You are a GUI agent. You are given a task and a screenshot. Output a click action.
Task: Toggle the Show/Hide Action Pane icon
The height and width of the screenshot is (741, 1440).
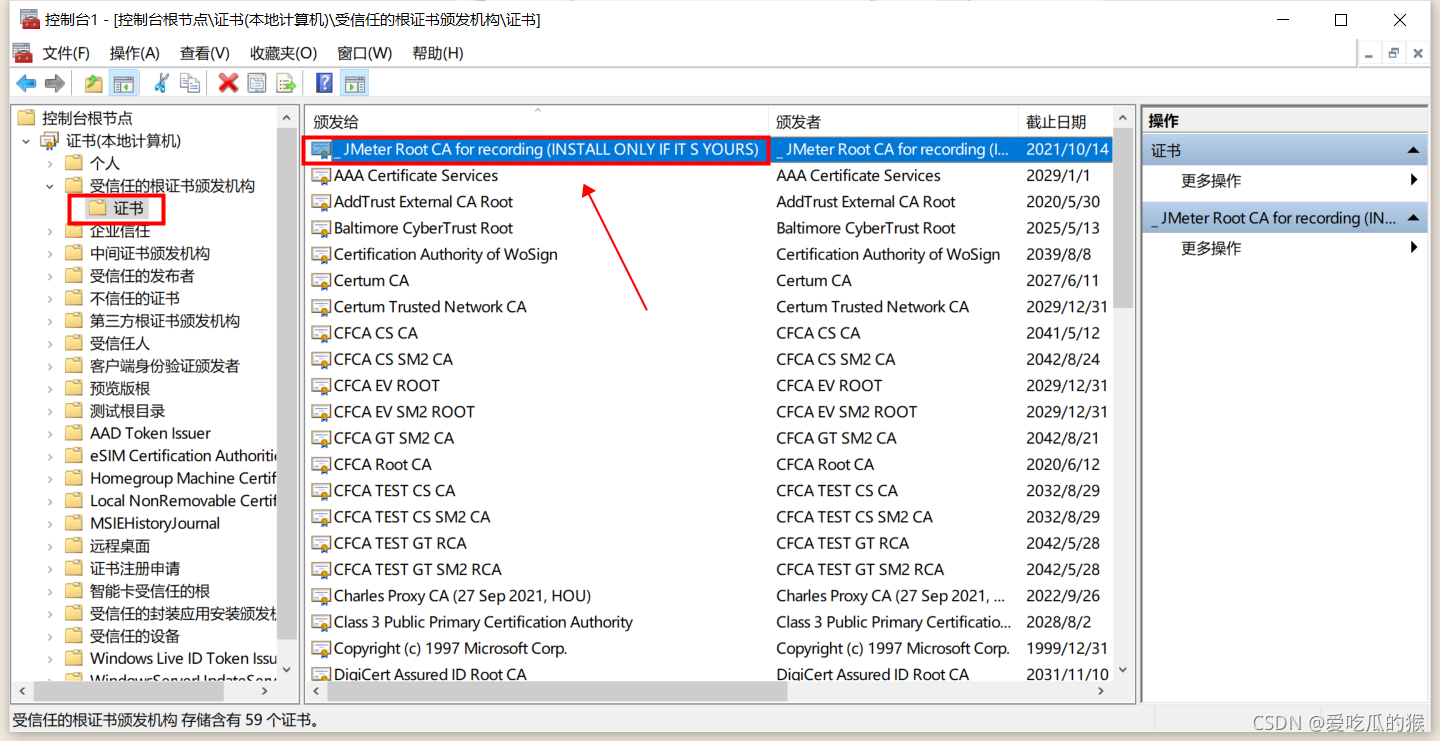pos(354,84)
